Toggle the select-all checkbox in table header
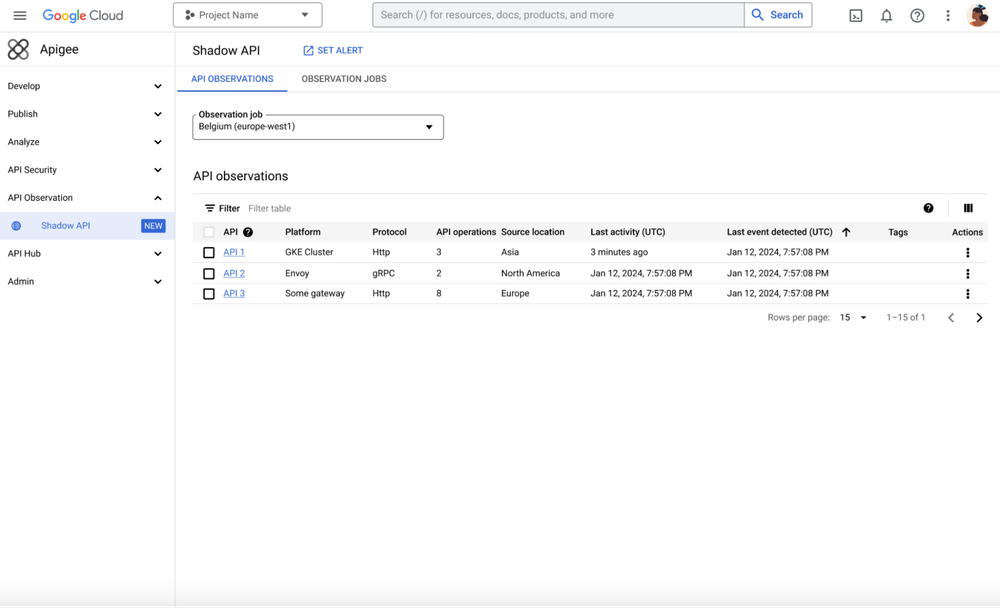Screen dimensions: 1000x608 (209, 232)
